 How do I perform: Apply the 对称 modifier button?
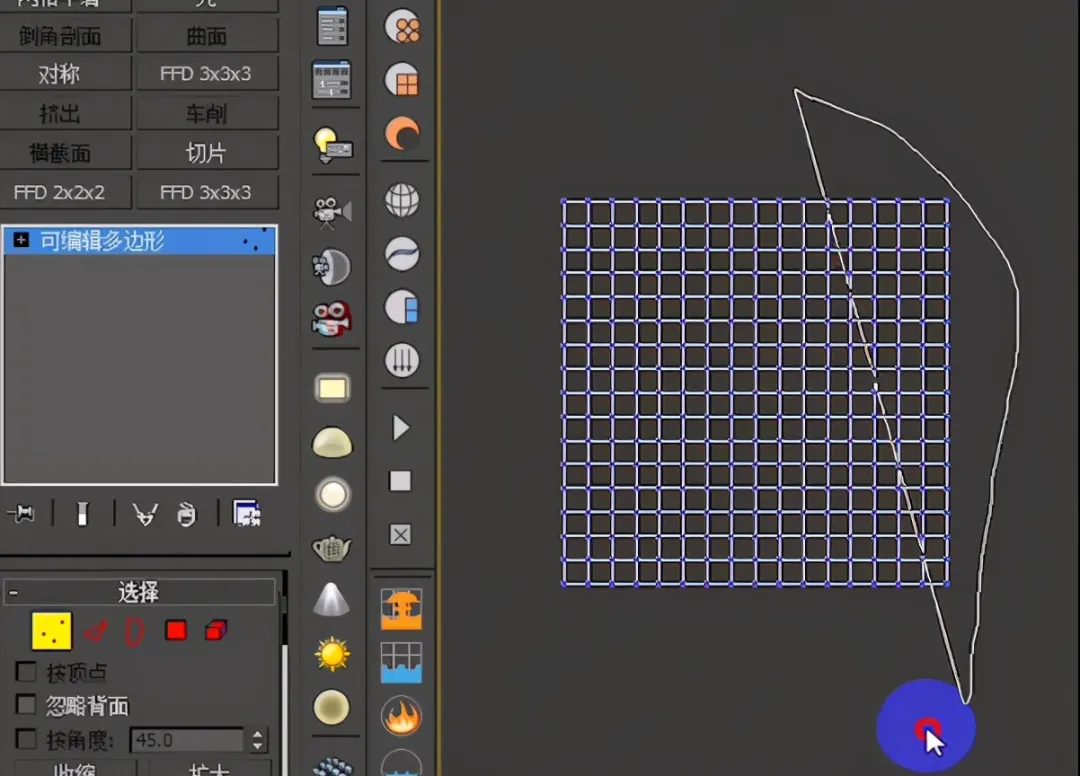pyautogui.click(x=59, y=75)
